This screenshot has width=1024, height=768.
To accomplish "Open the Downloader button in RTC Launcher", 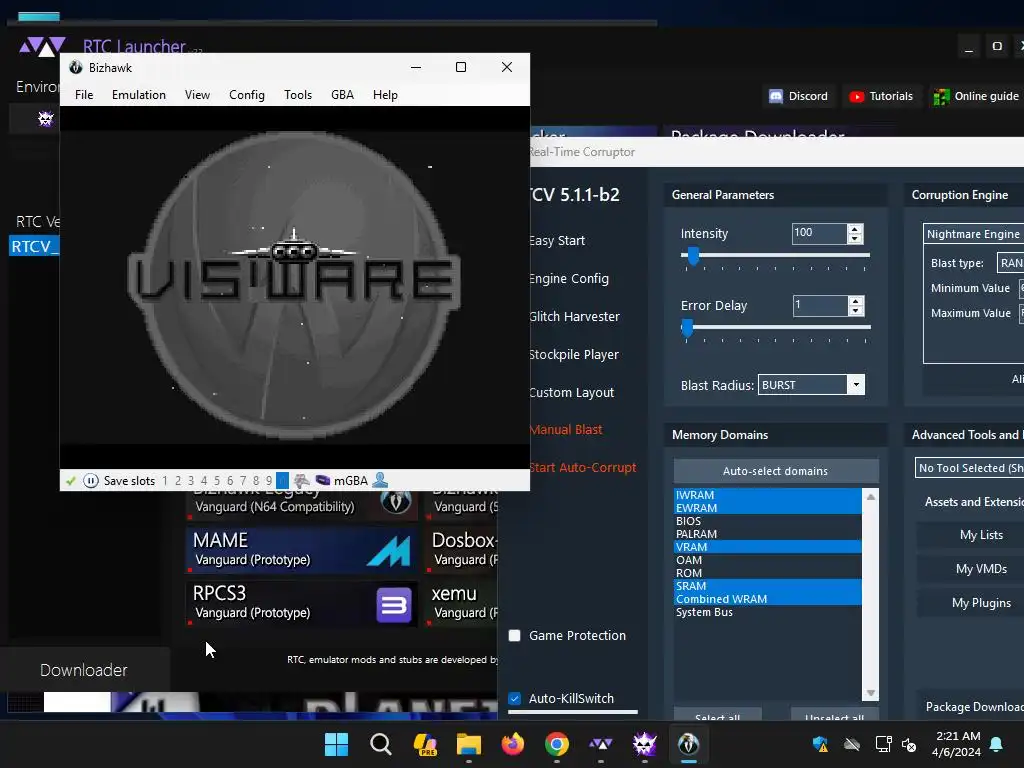I will pos(84,670).
